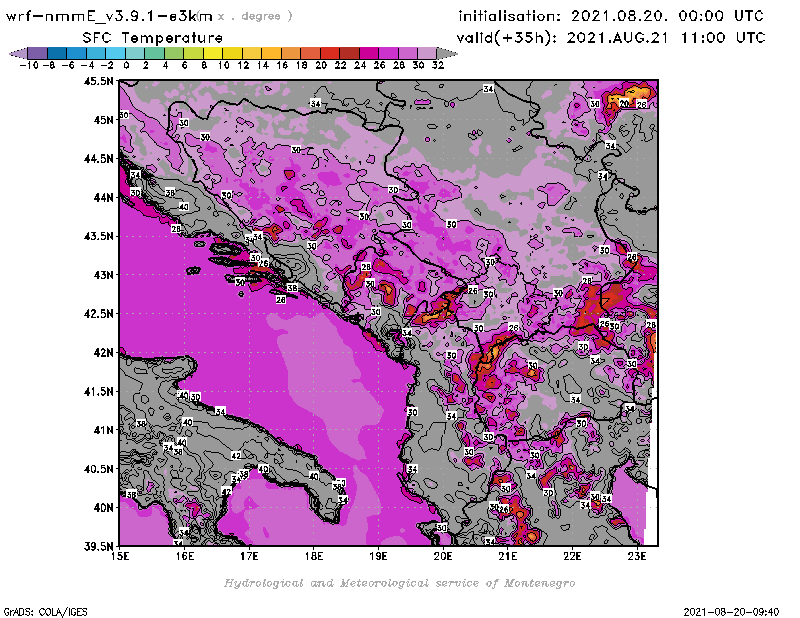Pick the orange legend swatch between 14 and 16

tap(271, 53)
